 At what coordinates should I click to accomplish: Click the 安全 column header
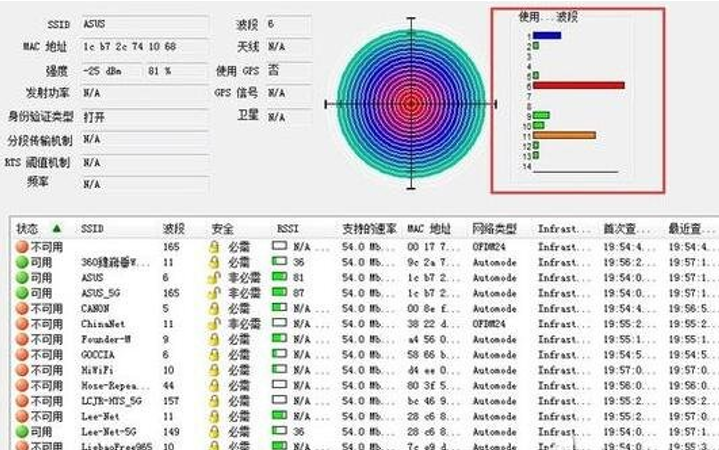click(x=222, y=229)
